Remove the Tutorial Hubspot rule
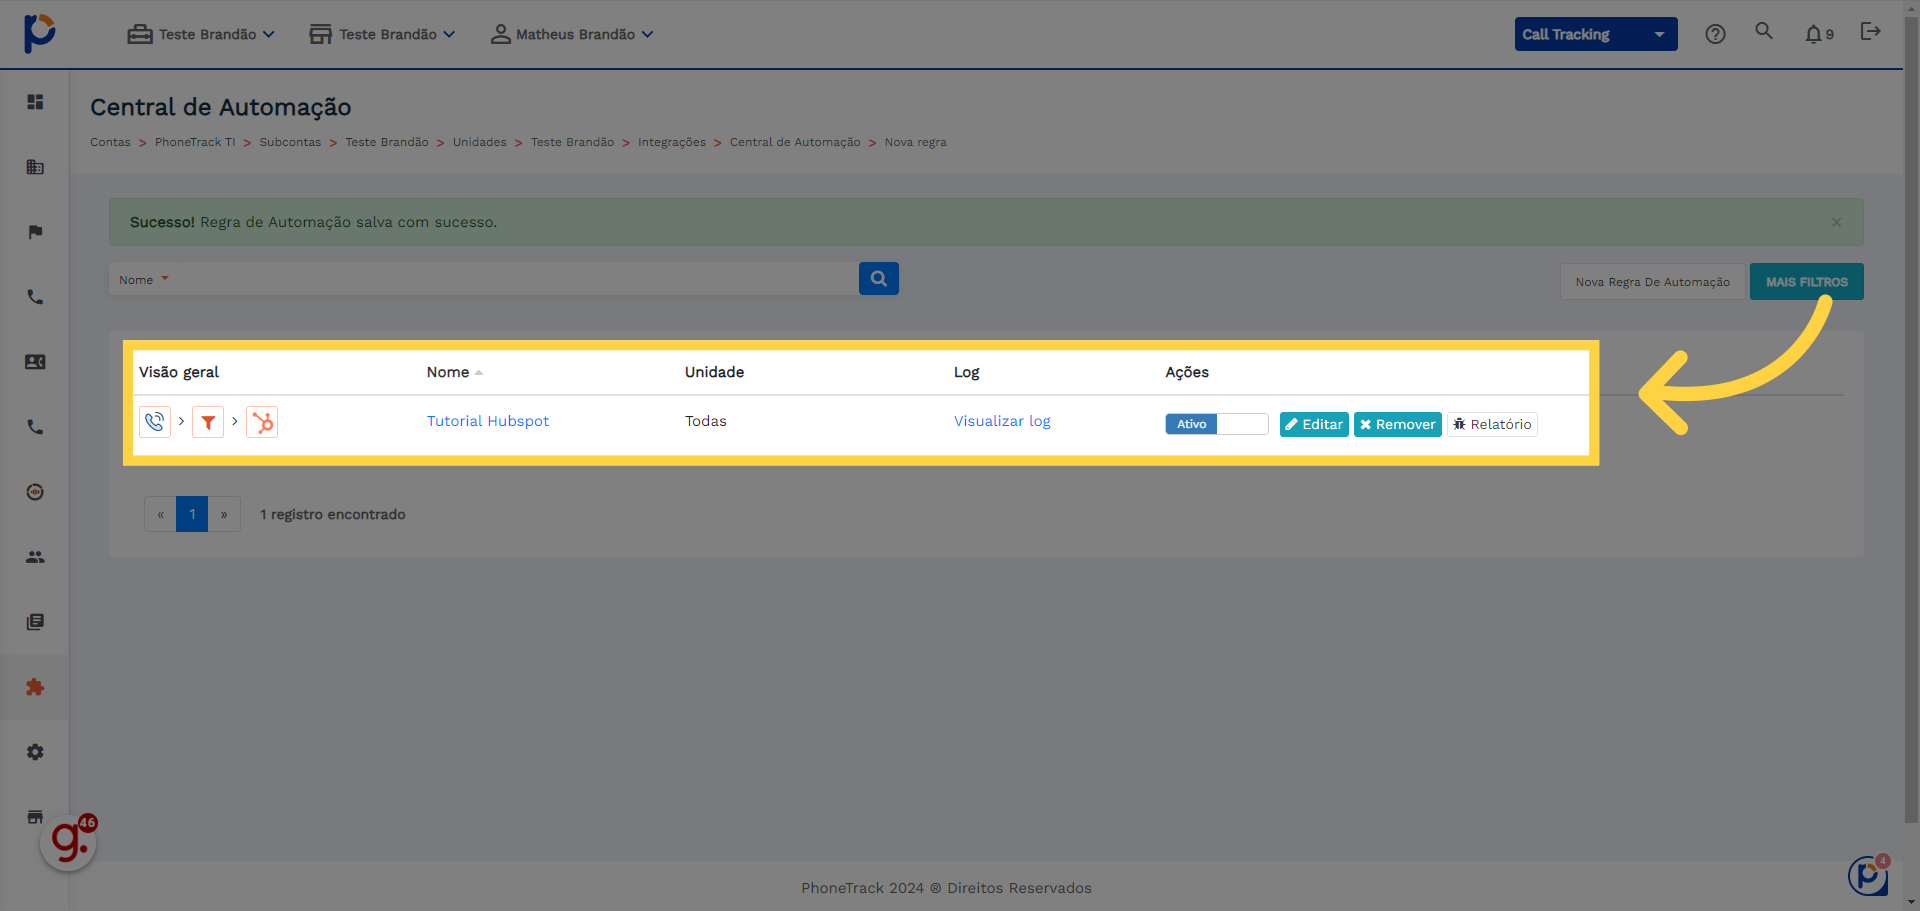1920x911 pixels. coord(1398,424)
